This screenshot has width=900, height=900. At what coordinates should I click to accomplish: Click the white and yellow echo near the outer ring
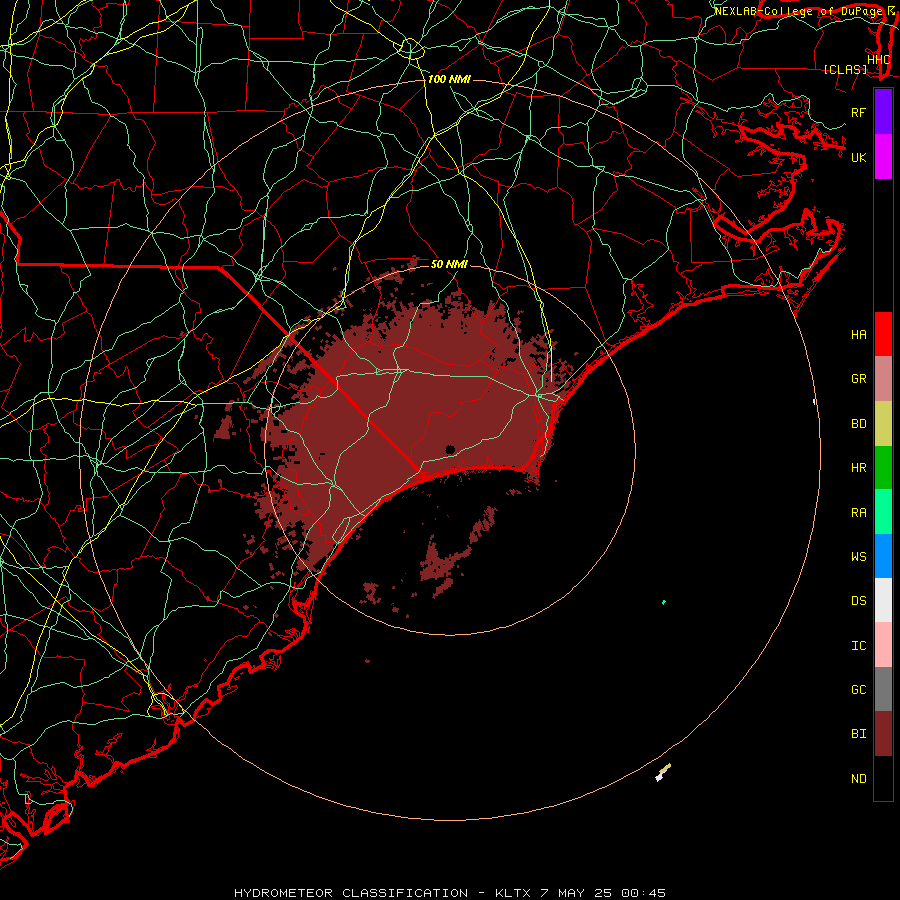(663, 772)
